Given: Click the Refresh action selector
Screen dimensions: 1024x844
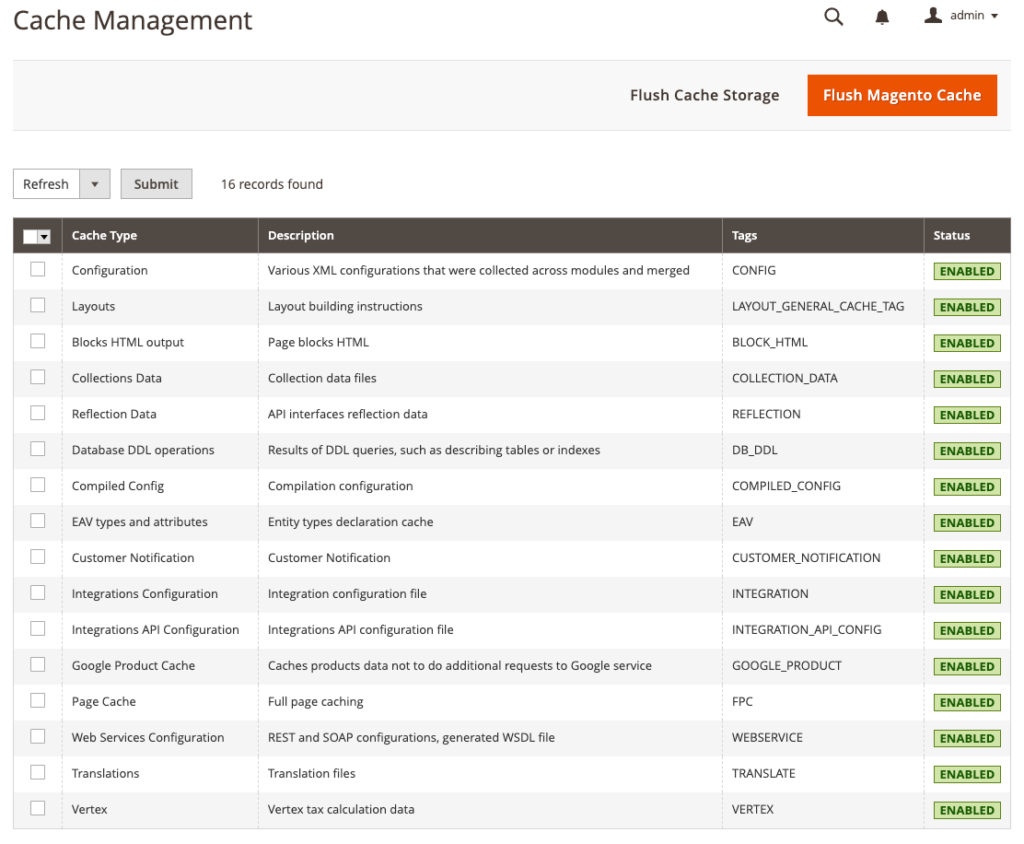Looking at the screenshot, I should click(x=46, y=183).
